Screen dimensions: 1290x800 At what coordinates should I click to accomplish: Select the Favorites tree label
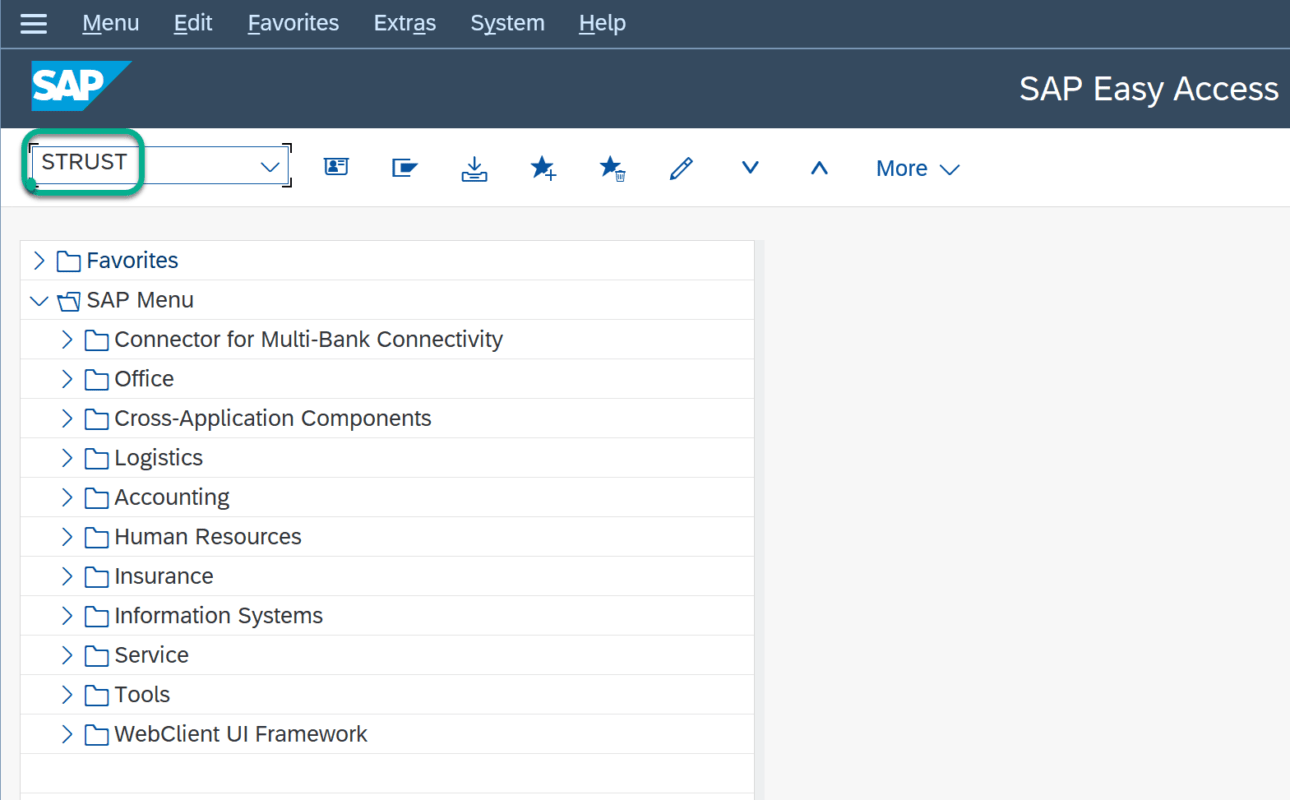coord(132,260)
